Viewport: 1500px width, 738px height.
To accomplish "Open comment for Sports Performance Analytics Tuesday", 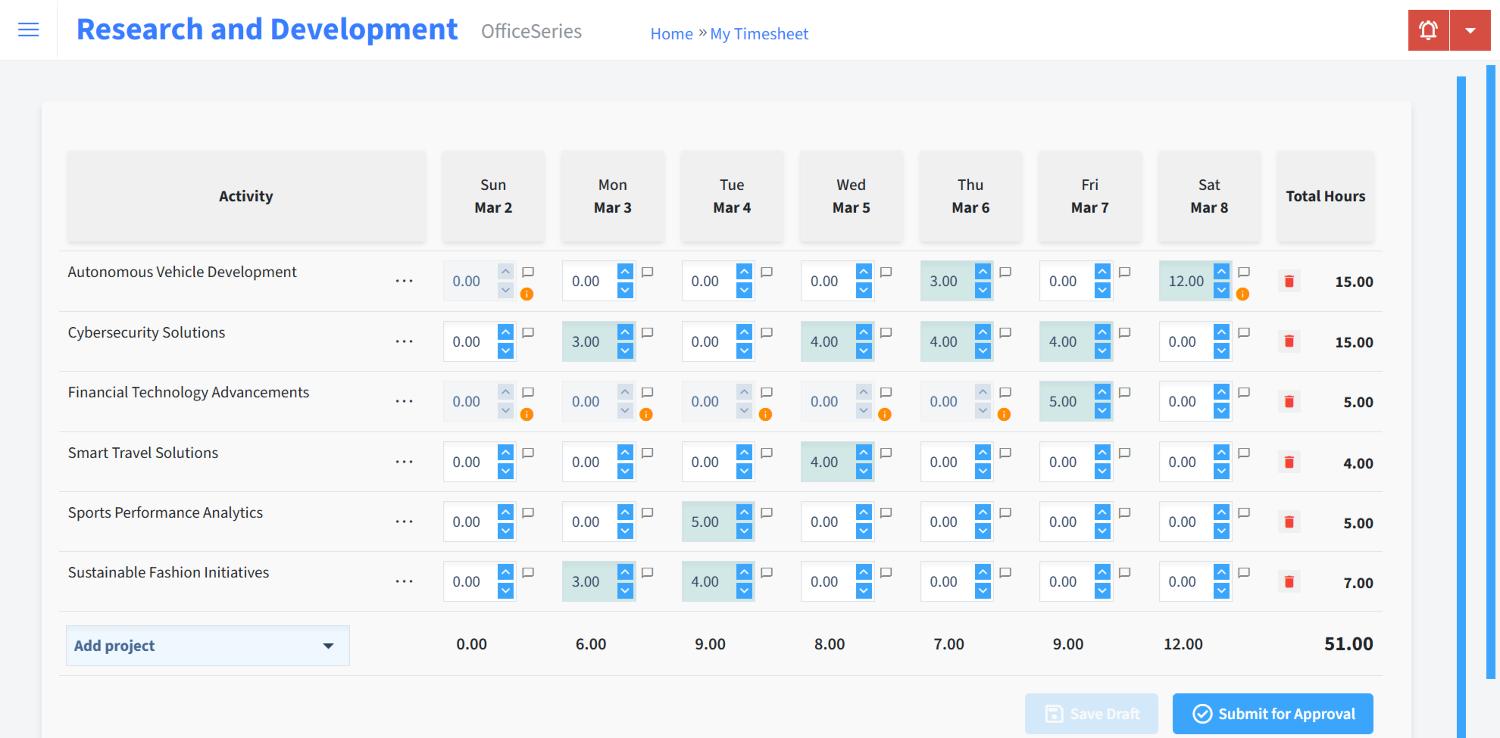I will [766, 513].
